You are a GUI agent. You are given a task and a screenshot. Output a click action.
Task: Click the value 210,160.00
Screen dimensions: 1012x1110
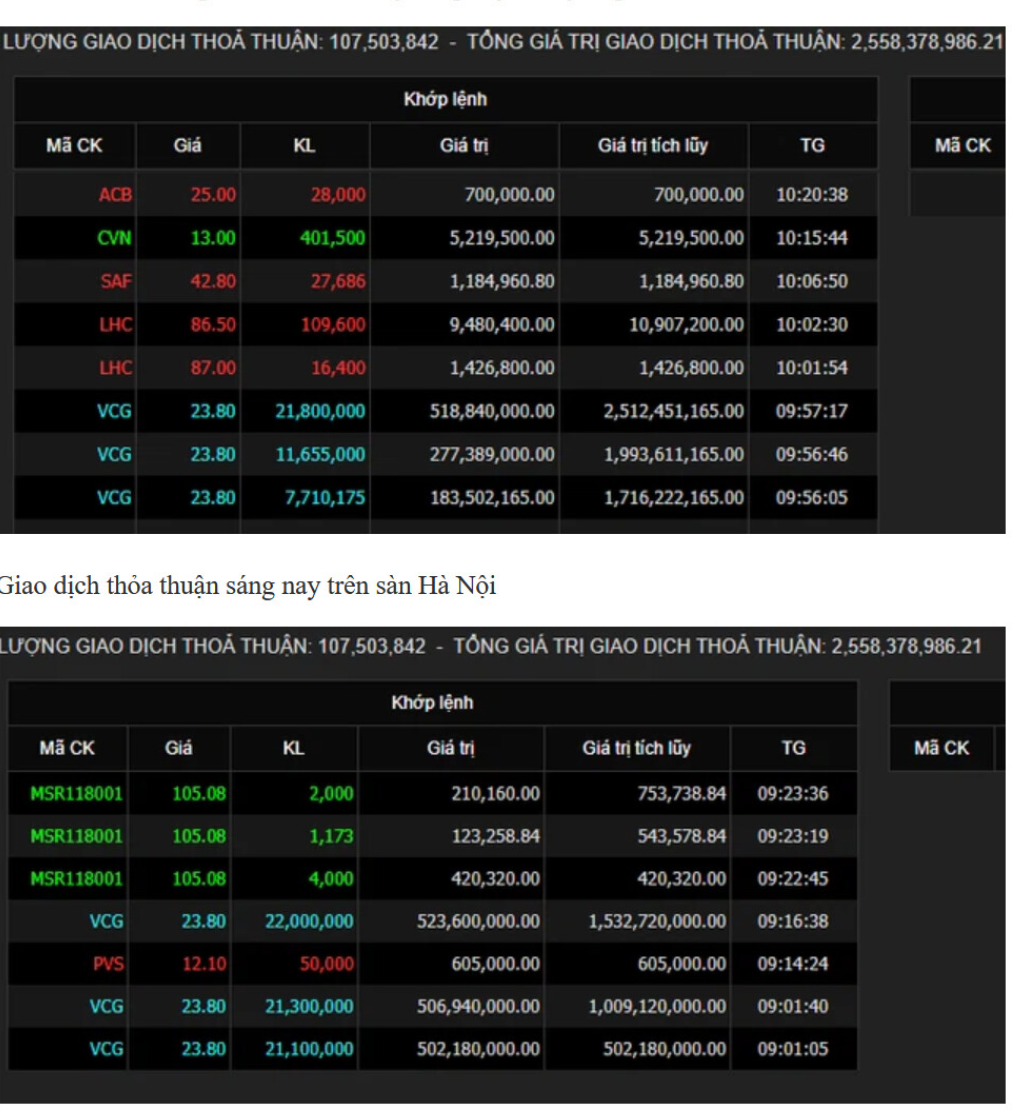pyautogui.click(x=495, y=794)
